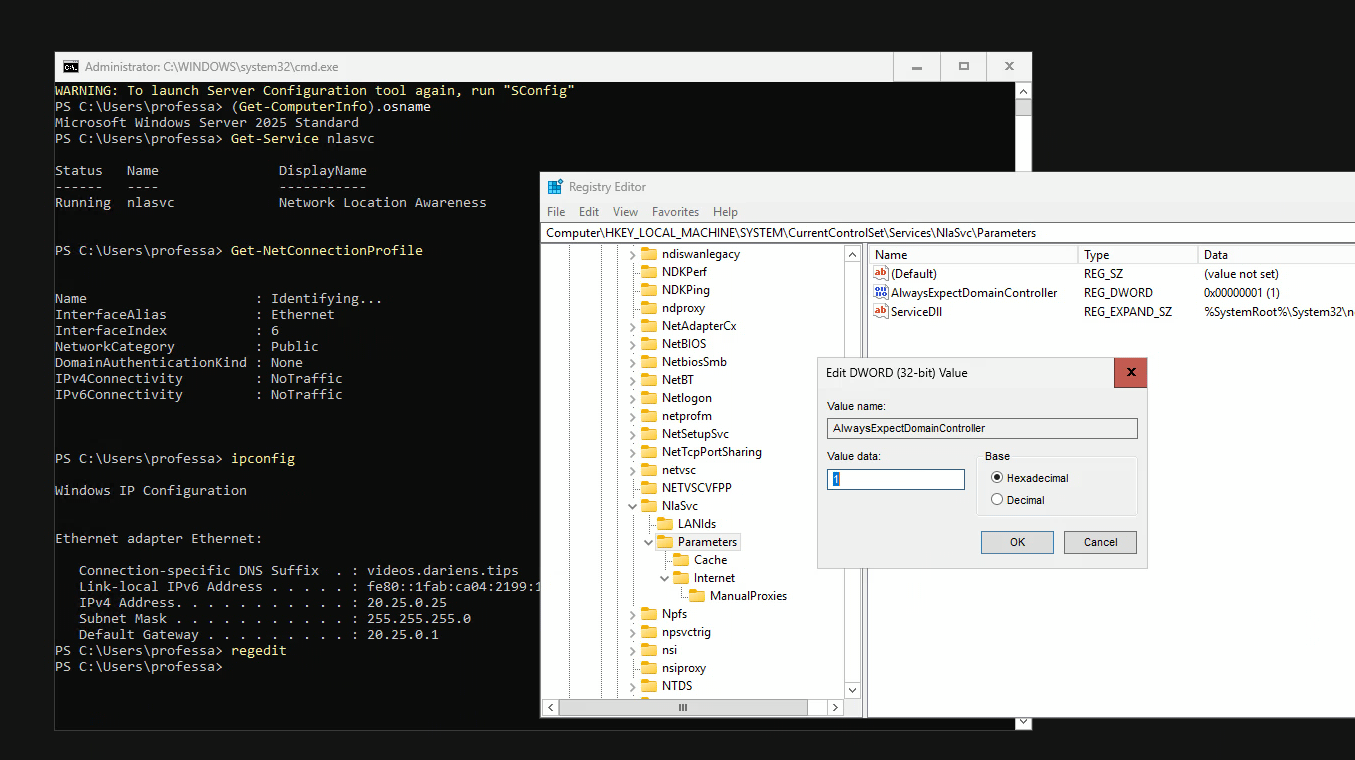The image size is (1355, 760).
Task: Click the cmd window vertical scrollbar thumb
Action: coord(1023,107)
